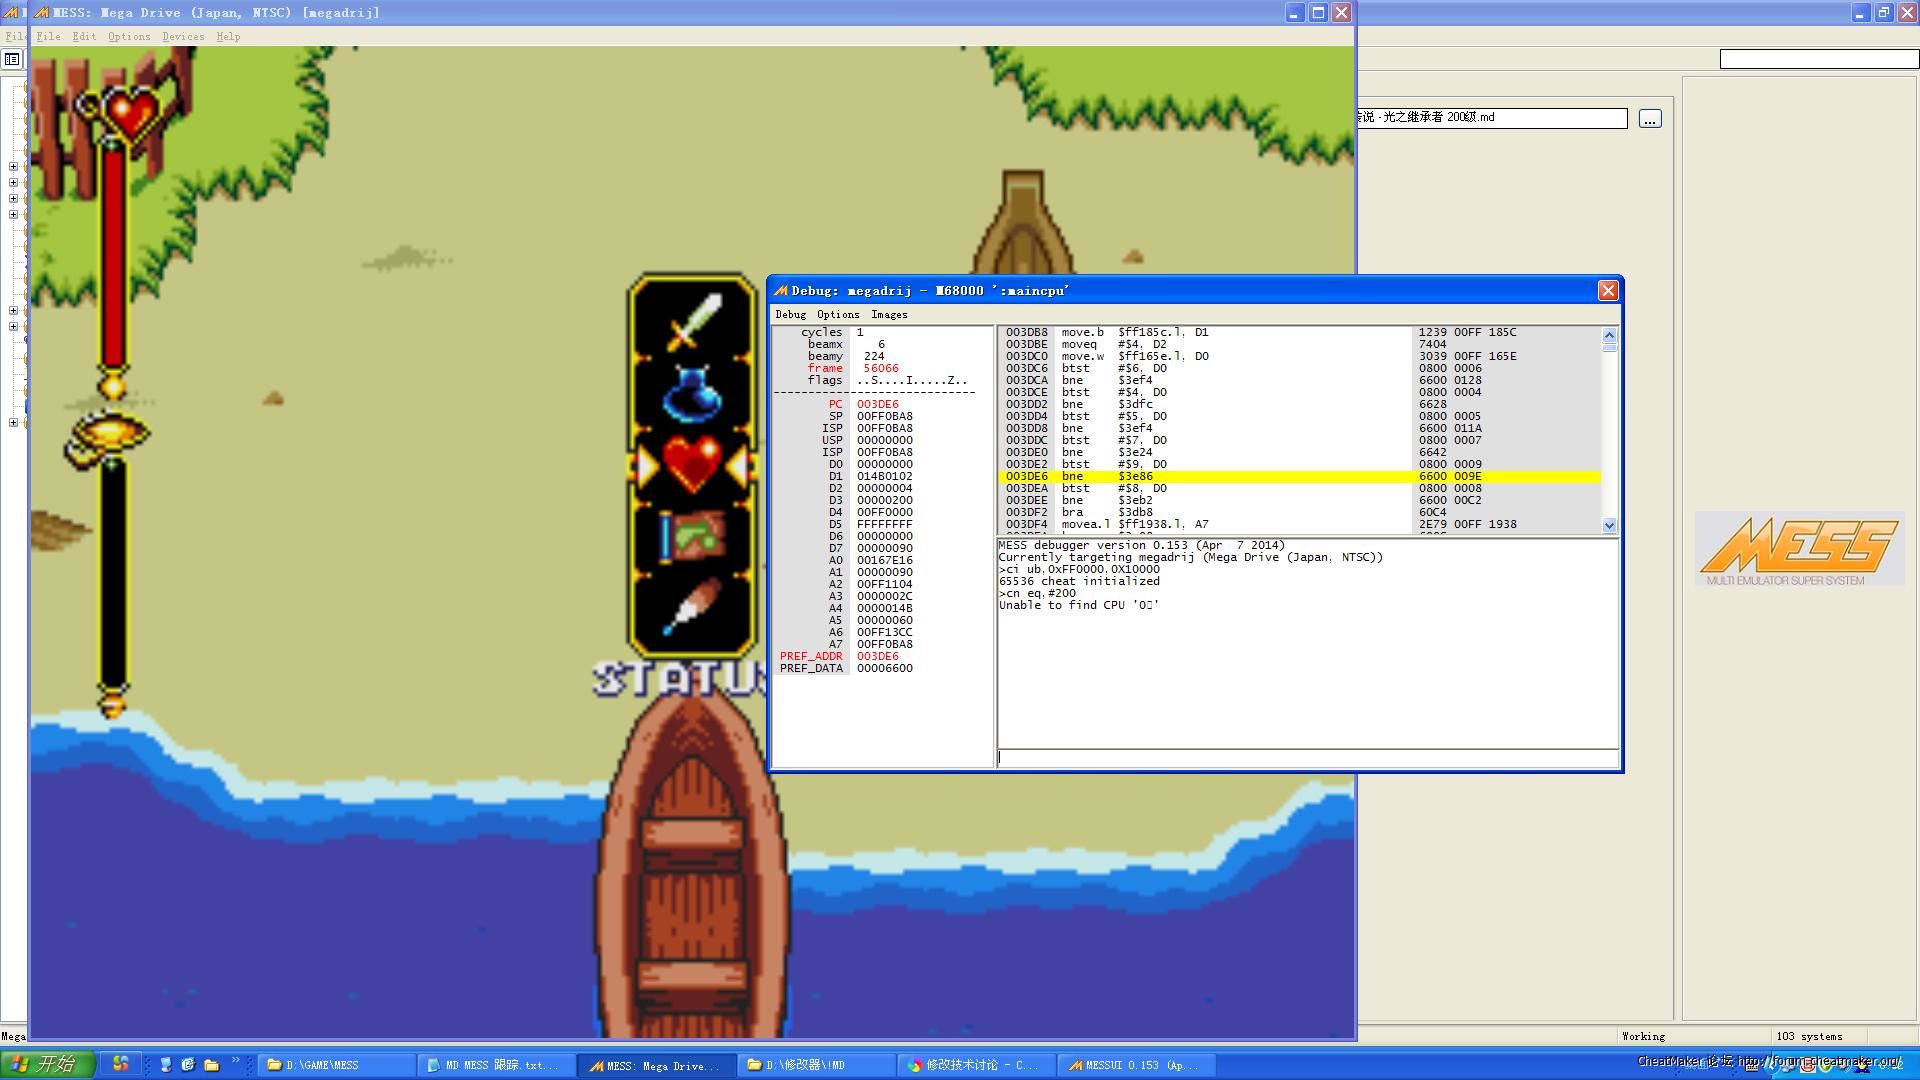Click the browse ellipsis button
1920x1080 pixels.
(x=1650, y=119)
